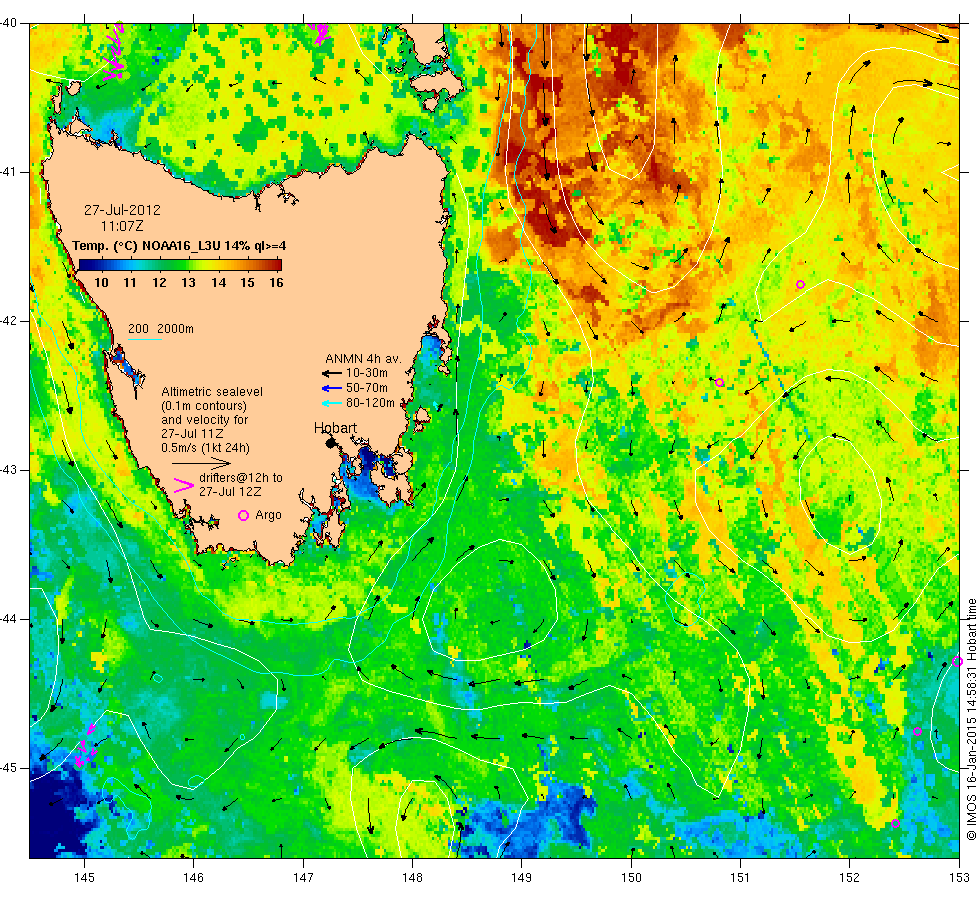Click the '50-70m' depth label
The image size is (980, 900).
pyautogui.click(x=367, y=388)
